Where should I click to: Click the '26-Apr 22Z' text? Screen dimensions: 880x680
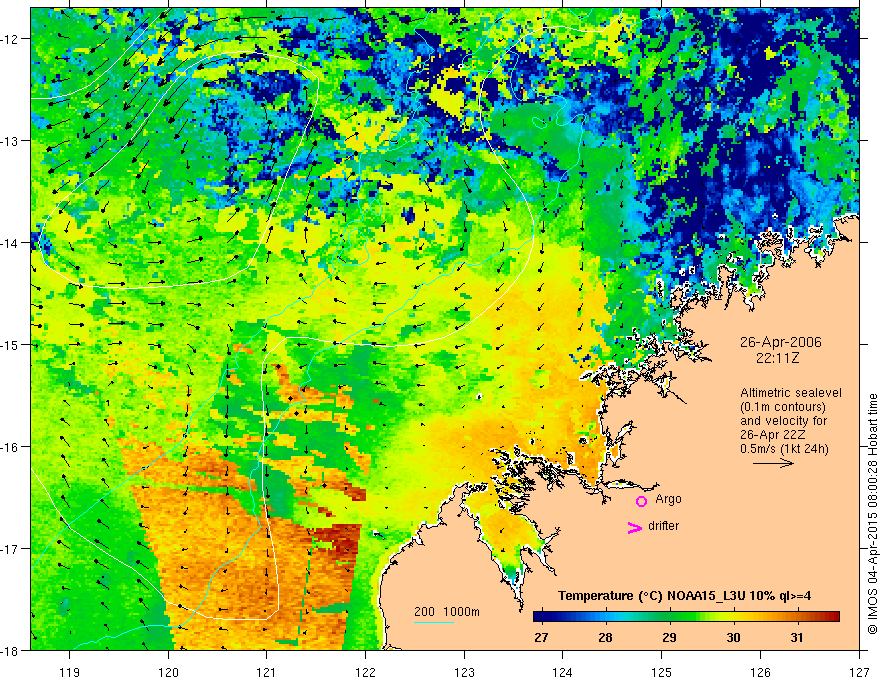pyautogui.click(x=773, y=435)
